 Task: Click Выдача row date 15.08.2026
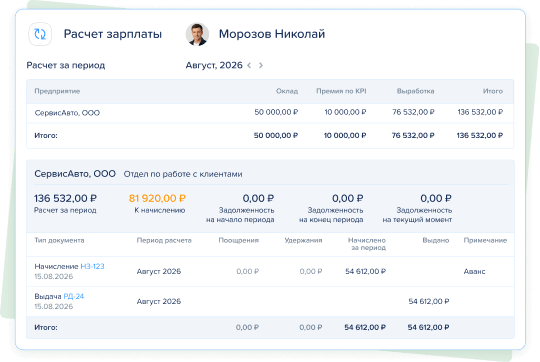click(54, 306)
